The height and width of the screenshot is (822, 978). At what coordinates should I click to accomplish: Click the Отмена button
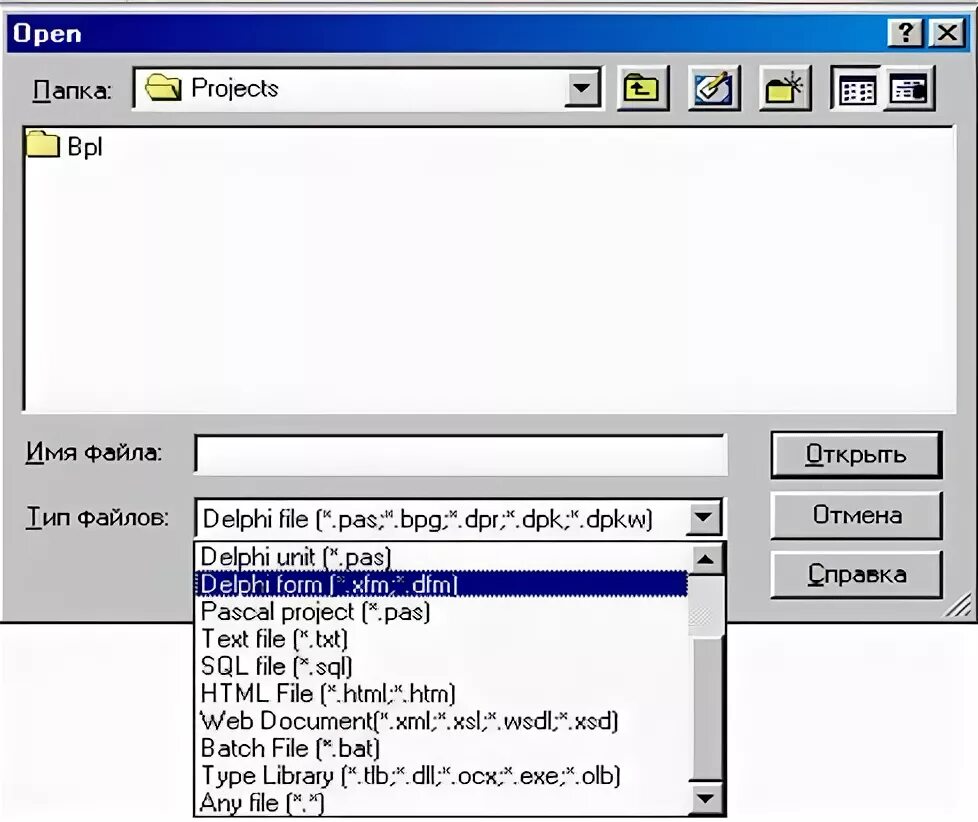(x=856, y=515)
